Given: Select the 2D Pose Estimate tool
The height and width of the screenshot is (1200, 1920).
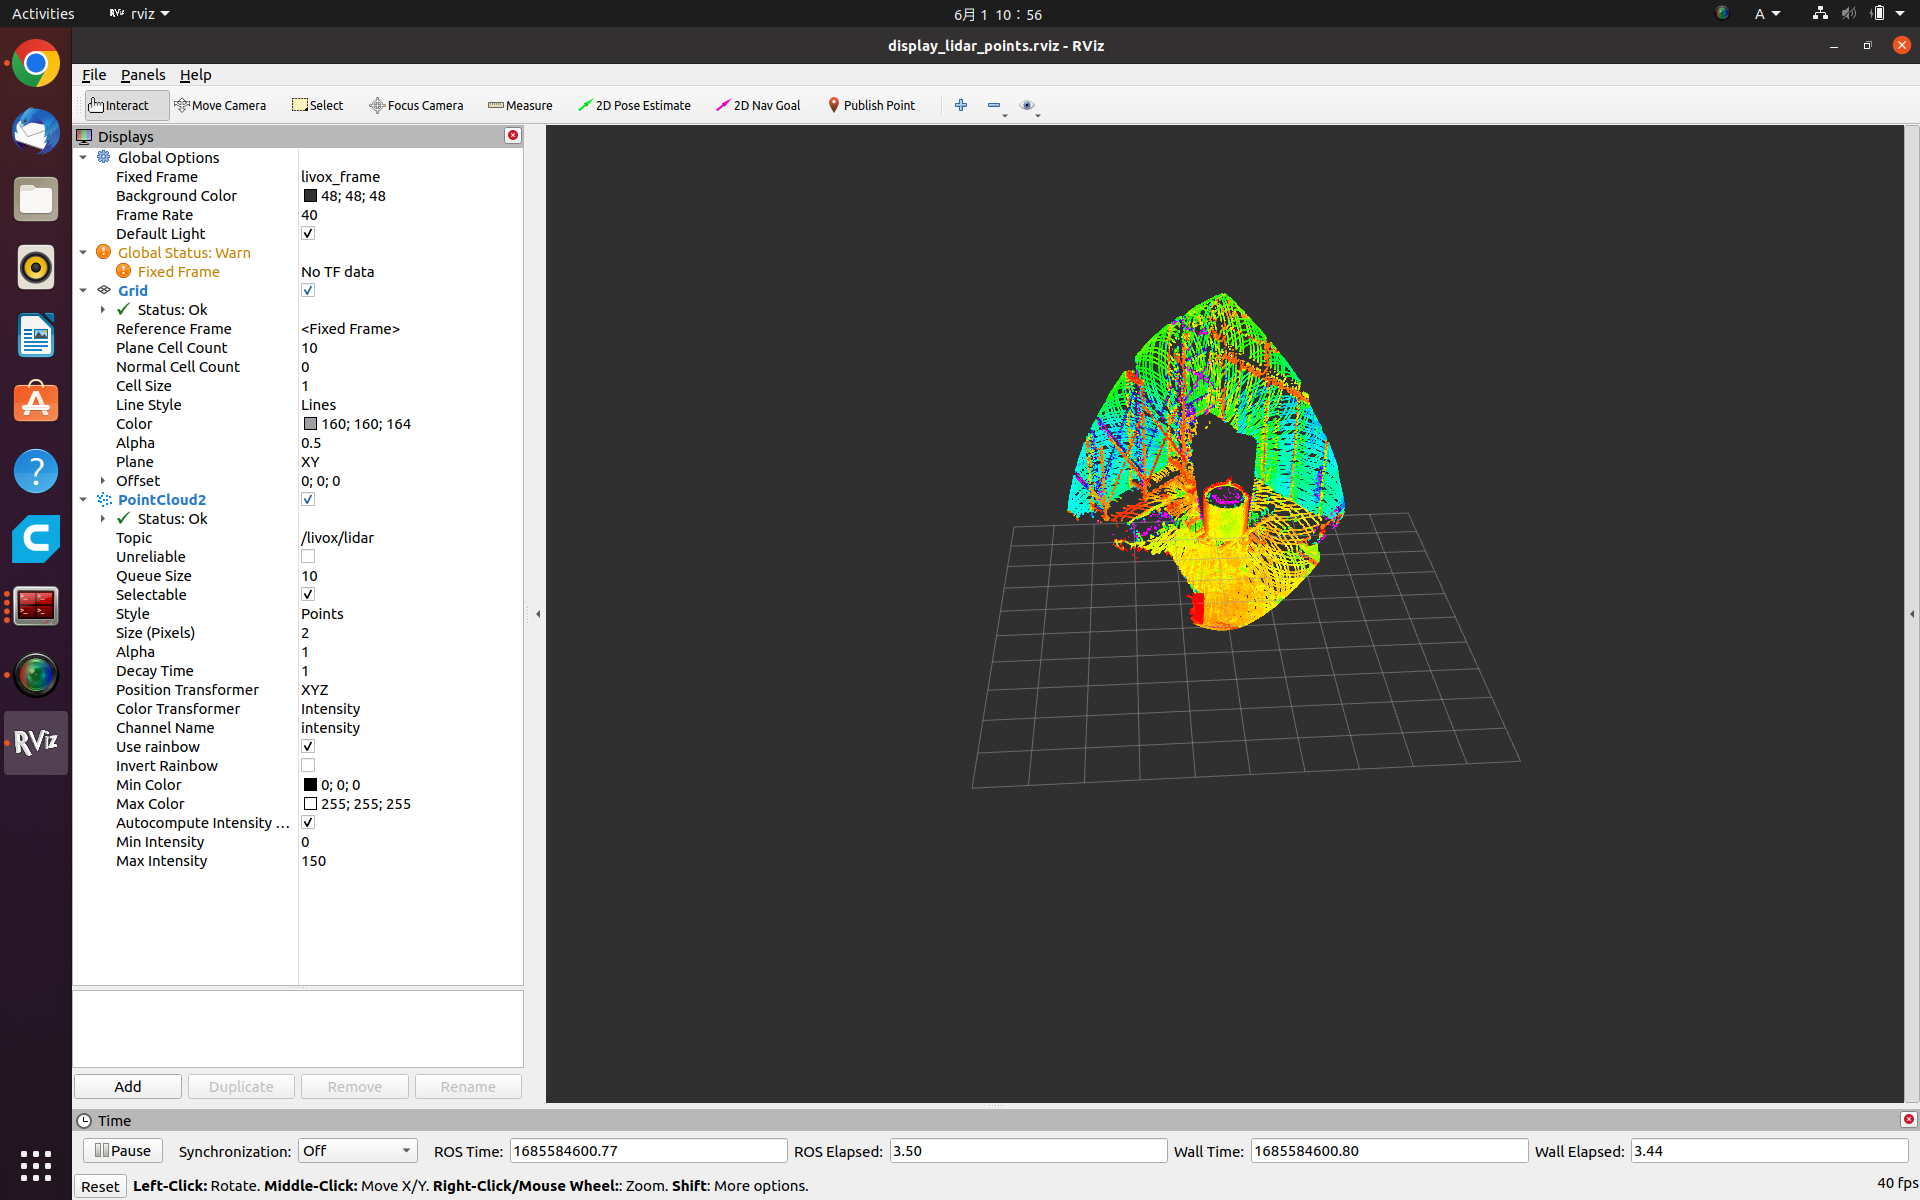Looking at the screenshot, I should pyautogui.click(x=635, y=105).
